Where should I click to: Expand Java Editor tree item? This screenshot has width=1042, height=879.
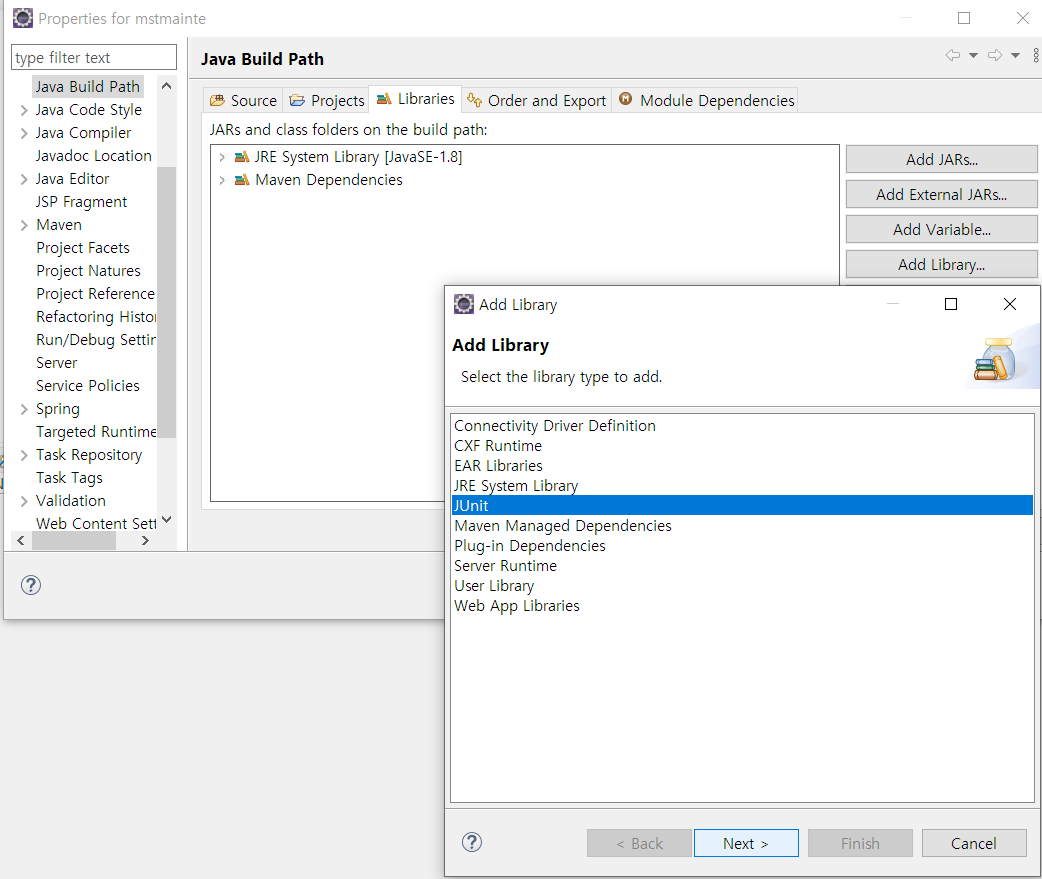[x=24, y=179]
